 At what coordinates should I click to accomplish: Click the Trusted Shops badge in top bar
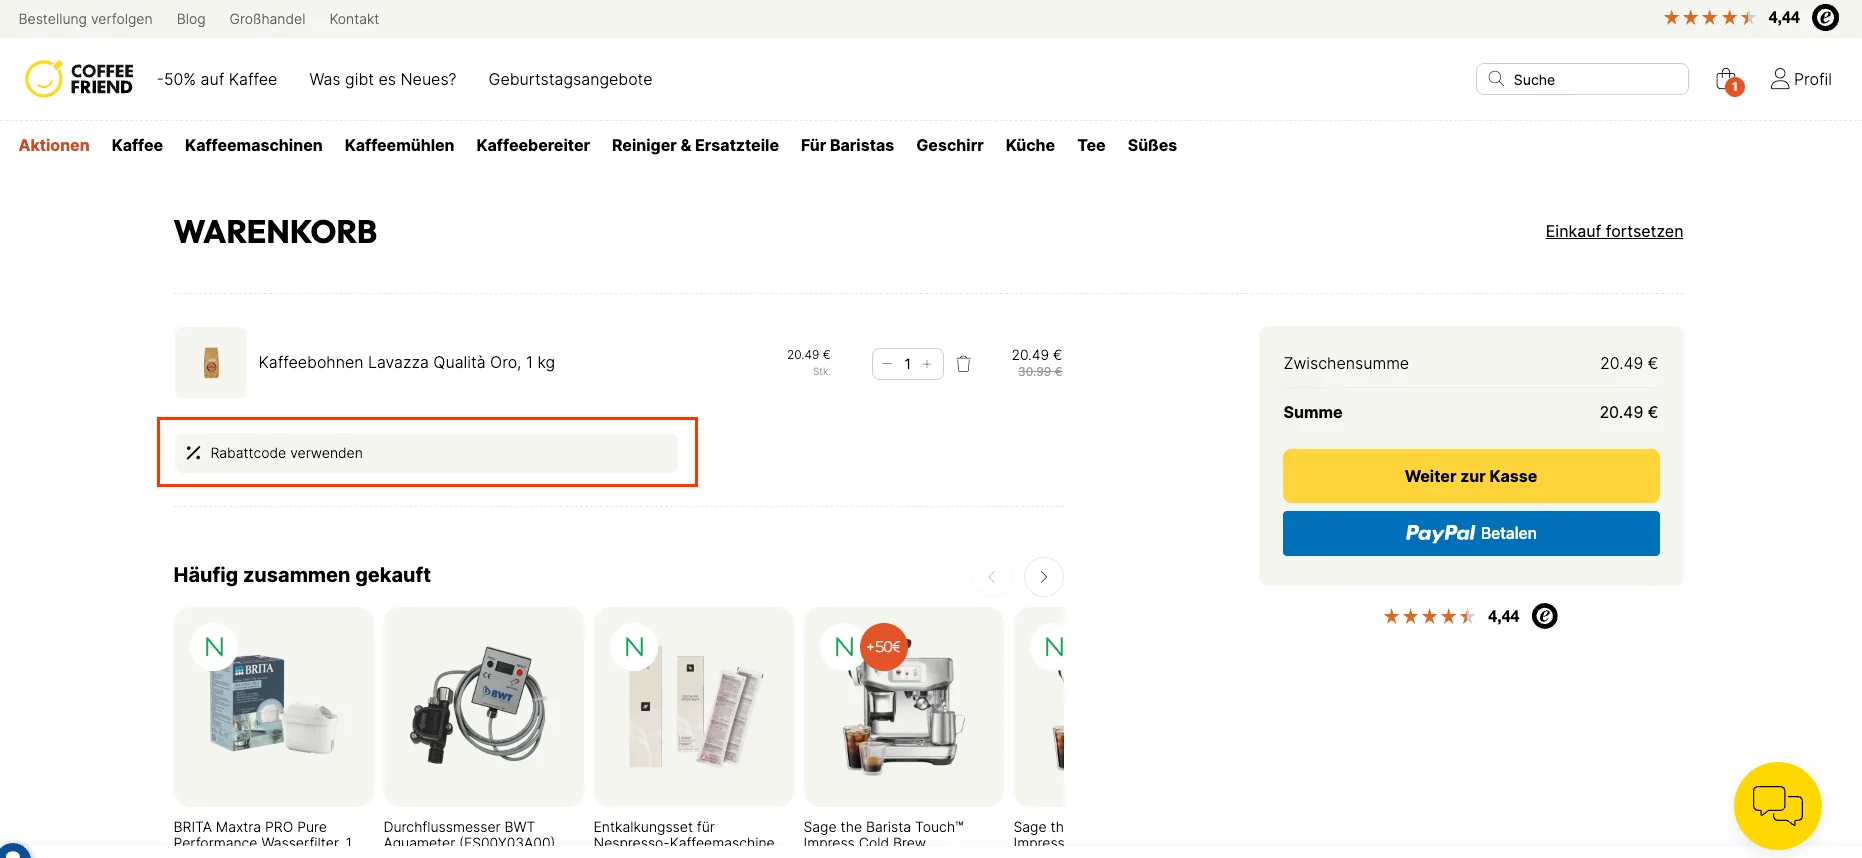click(x=1825, y=18)
